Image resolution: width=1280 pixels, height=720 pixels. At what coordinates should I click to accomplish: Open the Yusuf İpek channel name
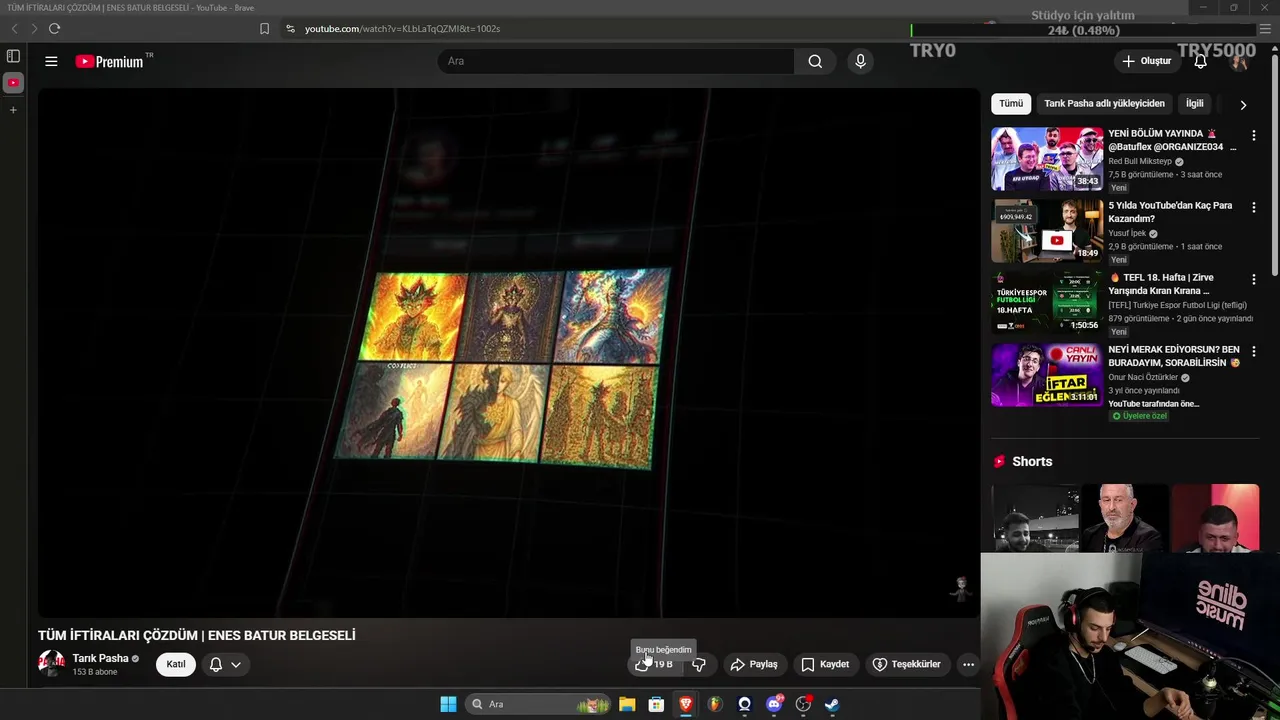[x=1127, y=233]
